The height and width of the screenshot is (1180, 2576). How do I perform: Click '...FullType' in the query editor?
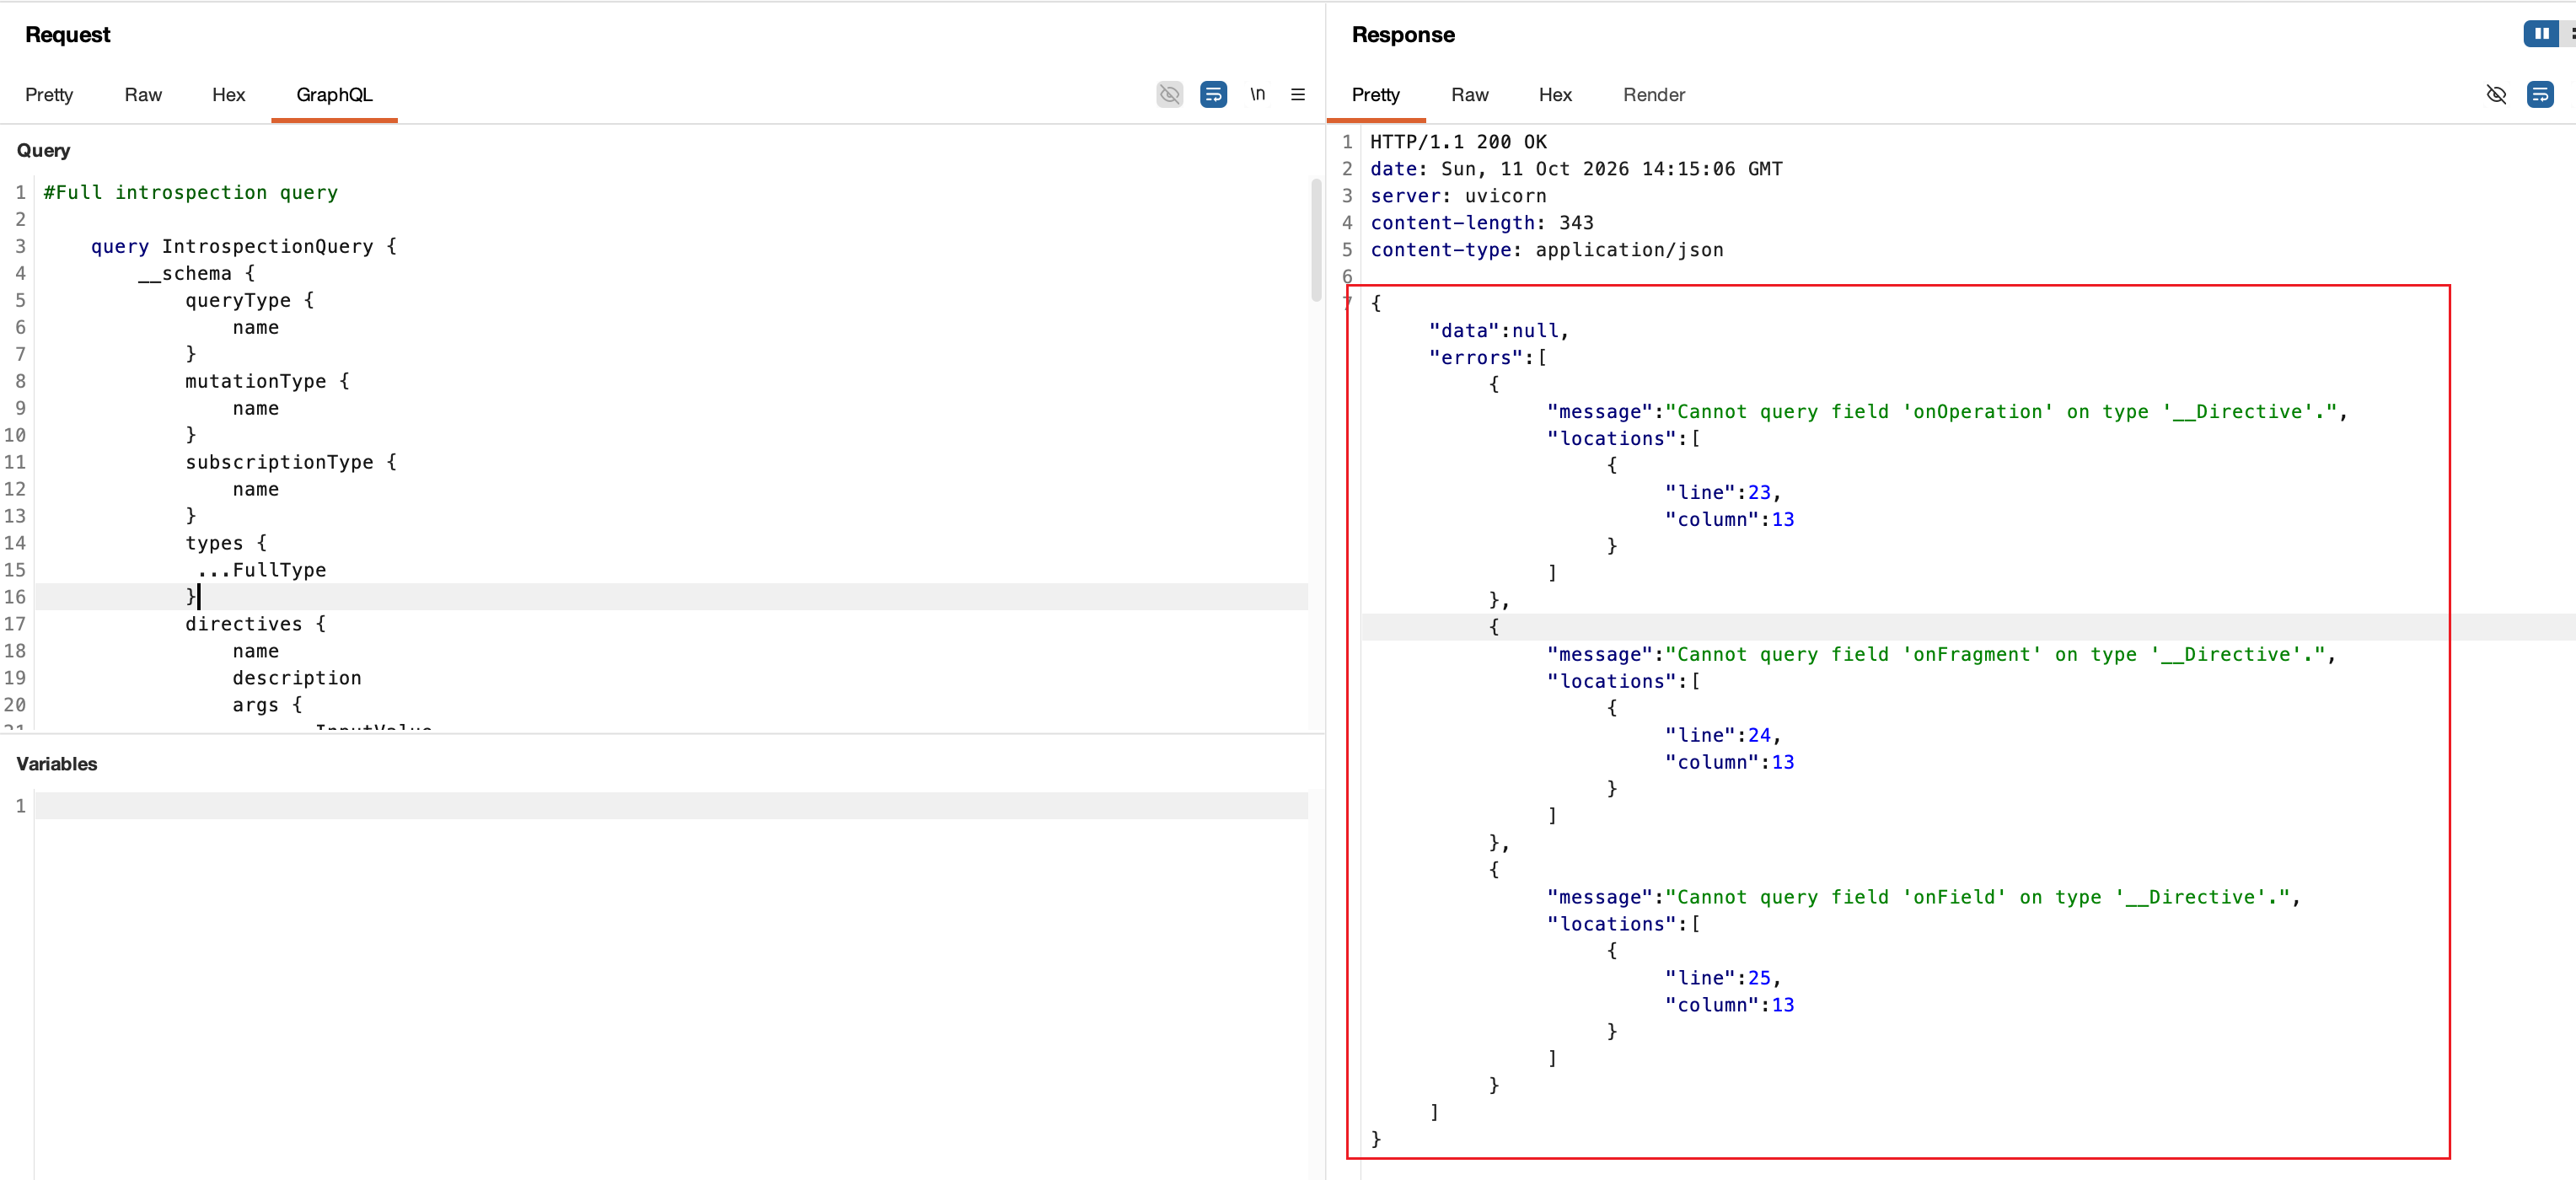(262, 570)
